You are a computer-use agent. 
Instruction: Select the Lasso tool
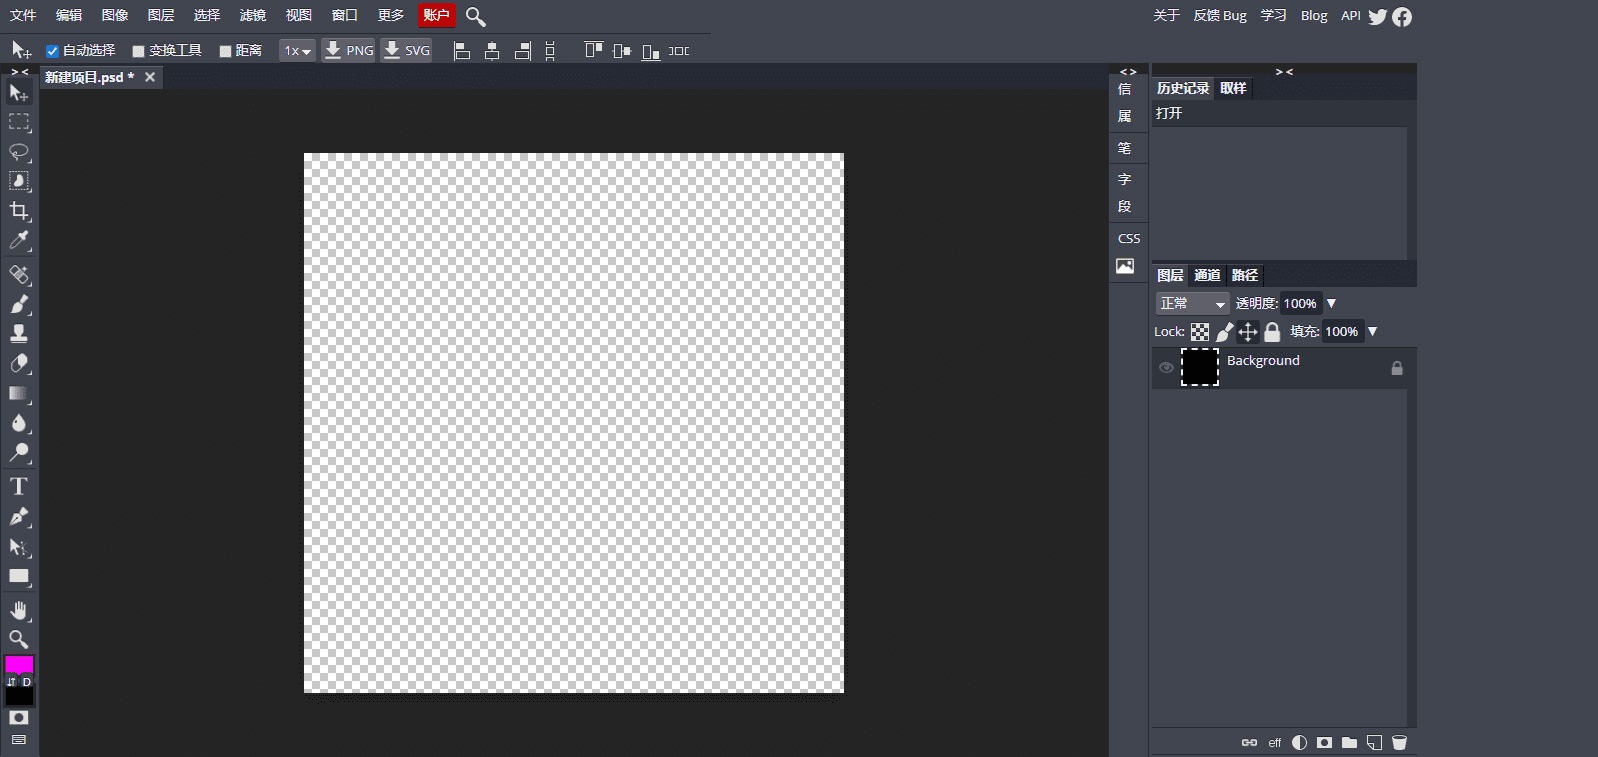click(19, 152)
